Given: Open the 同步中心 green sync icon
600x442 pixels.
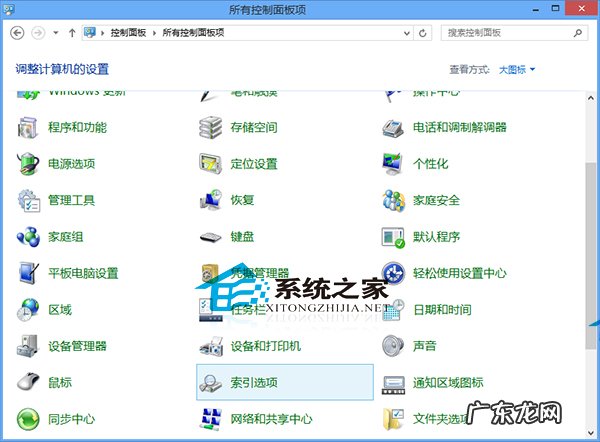Looking at the screenshot, I should pyautogui.click(x=28, y=419).
